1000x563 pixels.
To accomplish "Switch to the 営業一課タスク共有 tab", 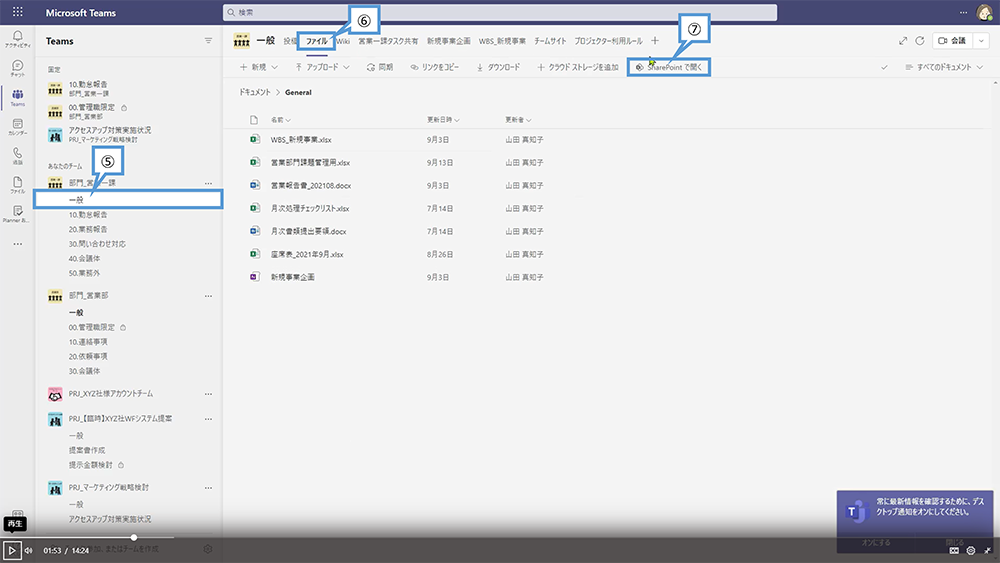I will coord(388,41).
